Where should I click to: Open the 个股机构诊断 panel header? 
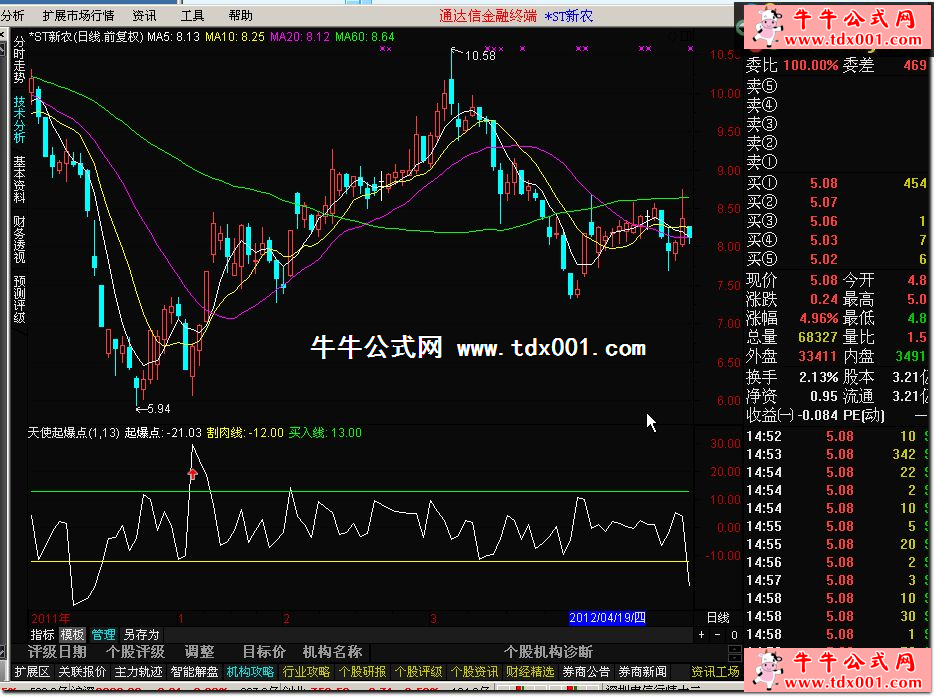coord(548,652)
